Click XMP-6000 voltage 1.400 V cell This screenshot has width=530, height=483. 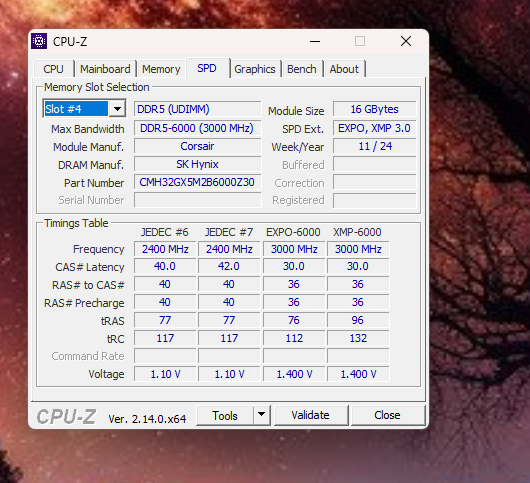pos(358,374)
